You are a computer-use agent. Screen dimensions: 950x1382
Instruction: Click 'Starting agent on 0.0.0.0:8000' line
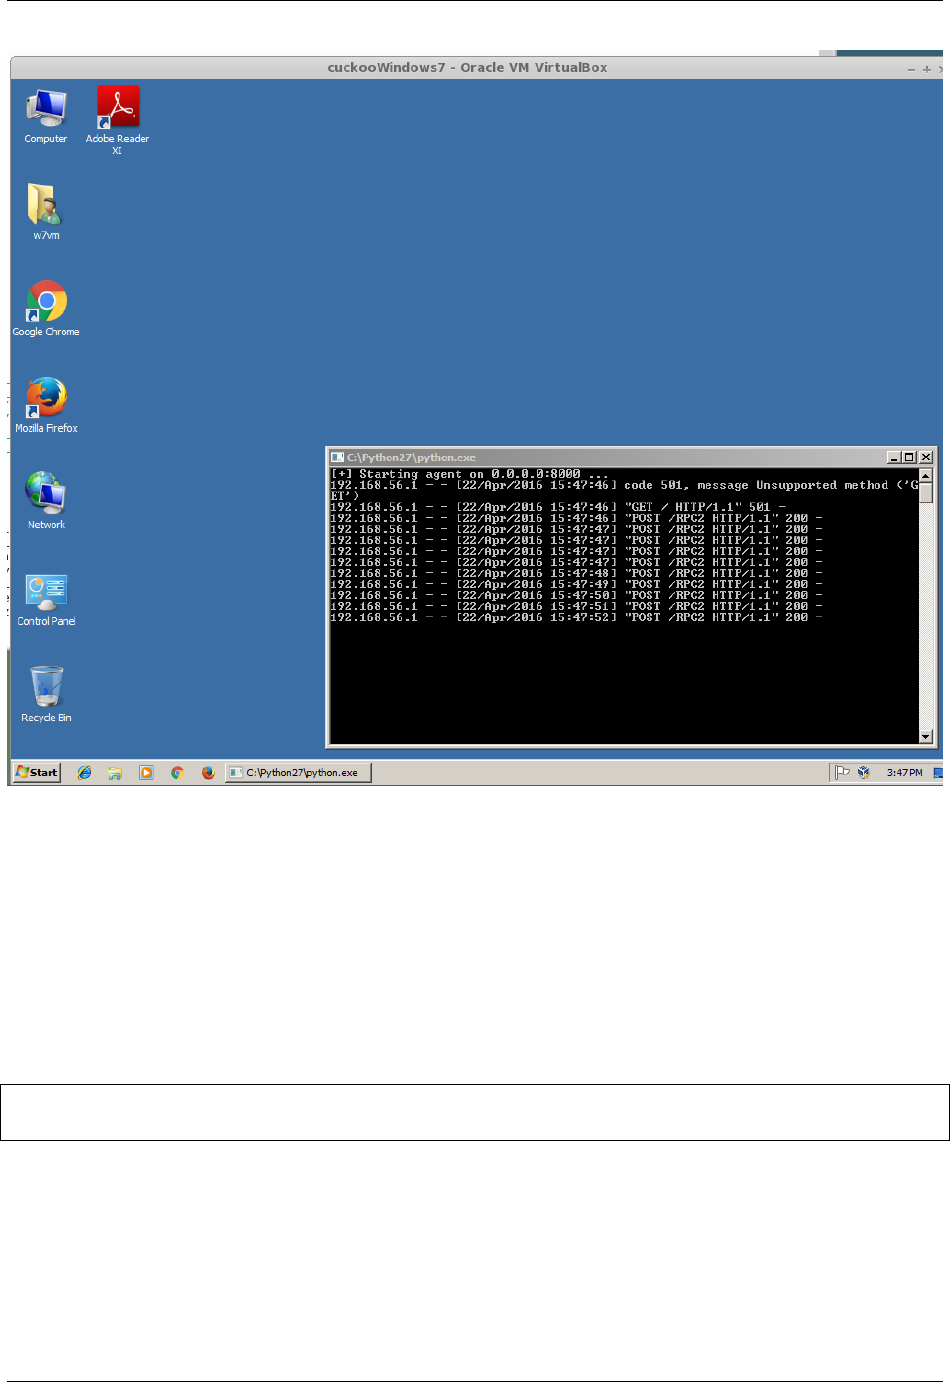(x=469, y=474)
